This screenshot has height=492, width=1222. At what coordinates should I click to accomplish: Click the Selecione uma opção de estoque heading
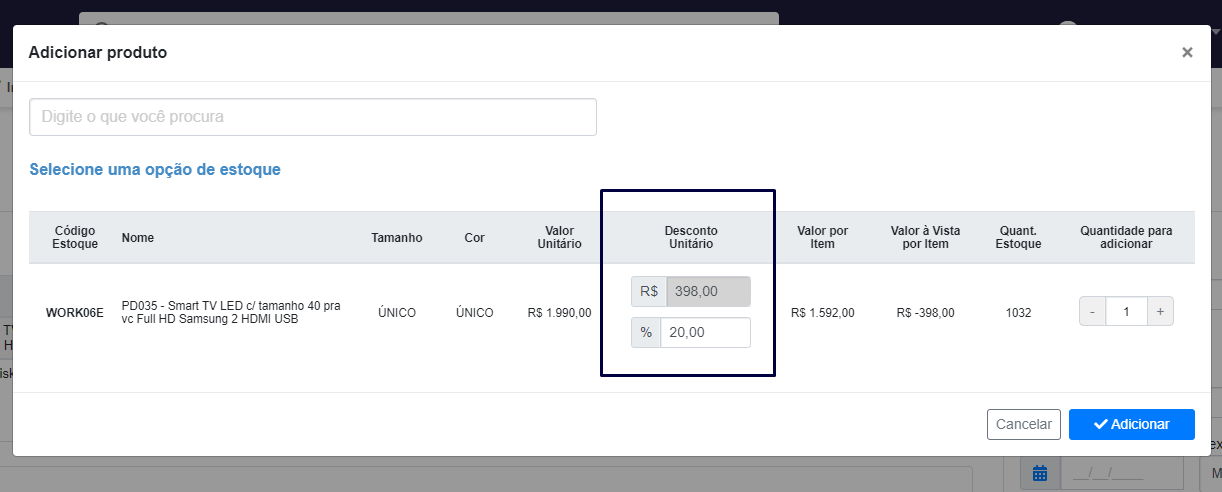155,170
